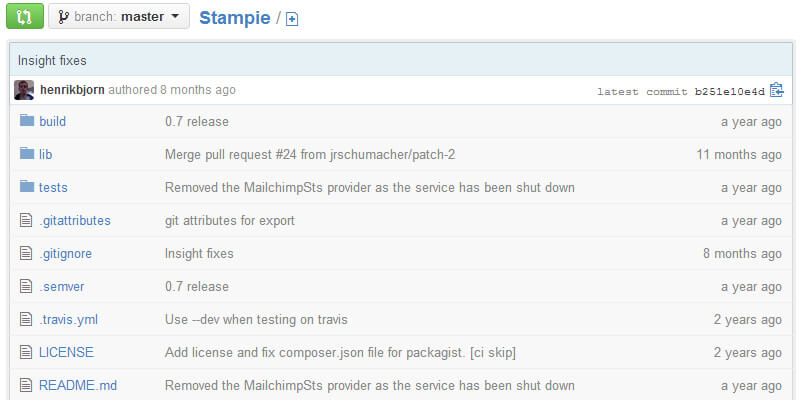This screenshot has width=800, height=400.
Task: Open the branch: master dropdown
Action: coord(119,17)
